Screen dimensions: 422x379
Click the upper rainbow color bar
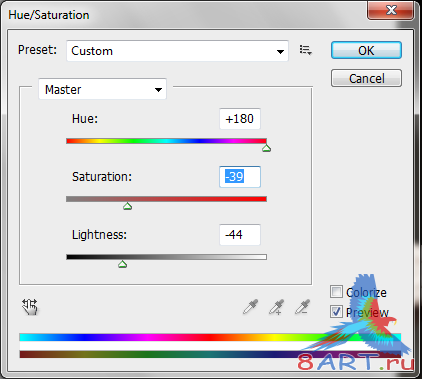click(210, 337)
